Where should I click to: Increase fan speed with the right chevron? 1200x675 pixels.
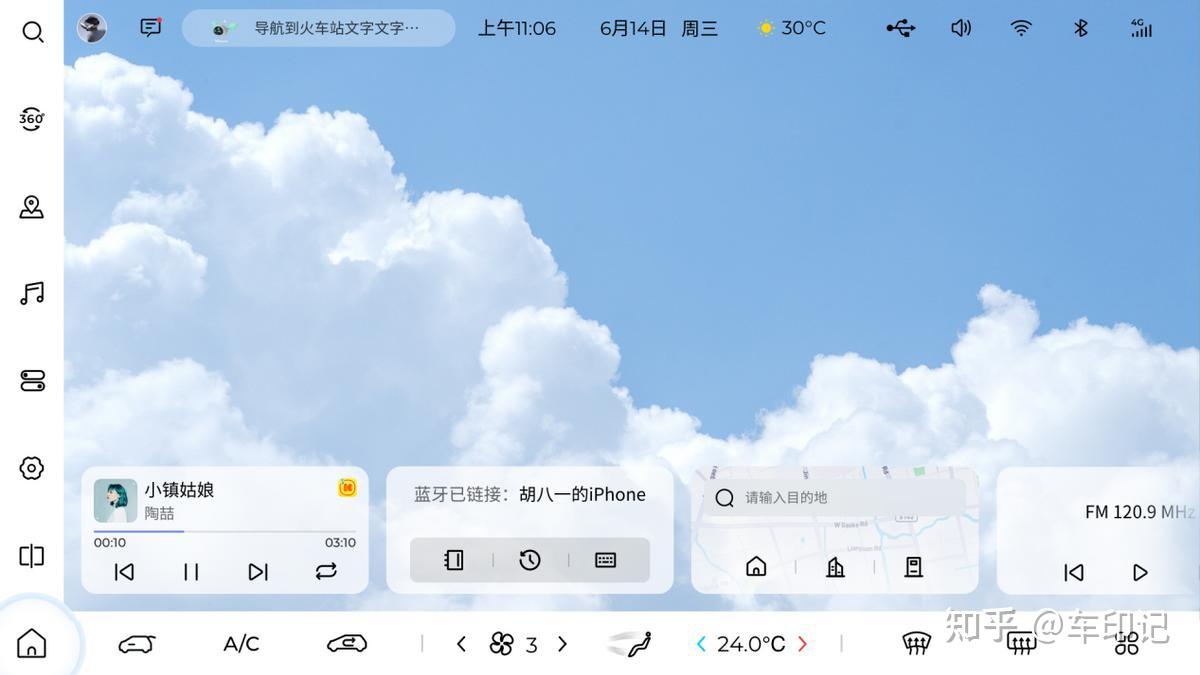pyautogui.click(x=562, y=645)
